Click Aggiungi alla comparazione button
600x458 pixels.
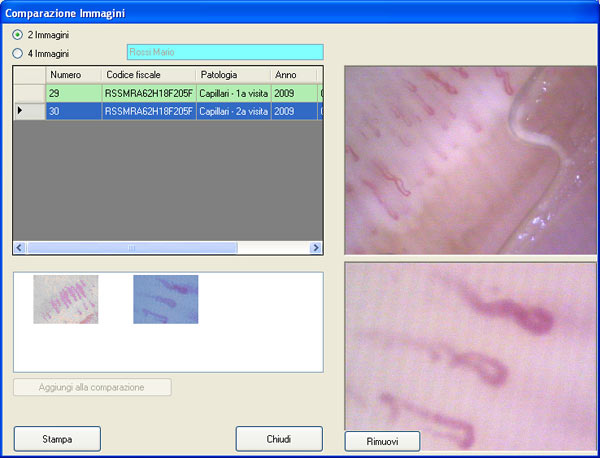(x=92, y=387)
